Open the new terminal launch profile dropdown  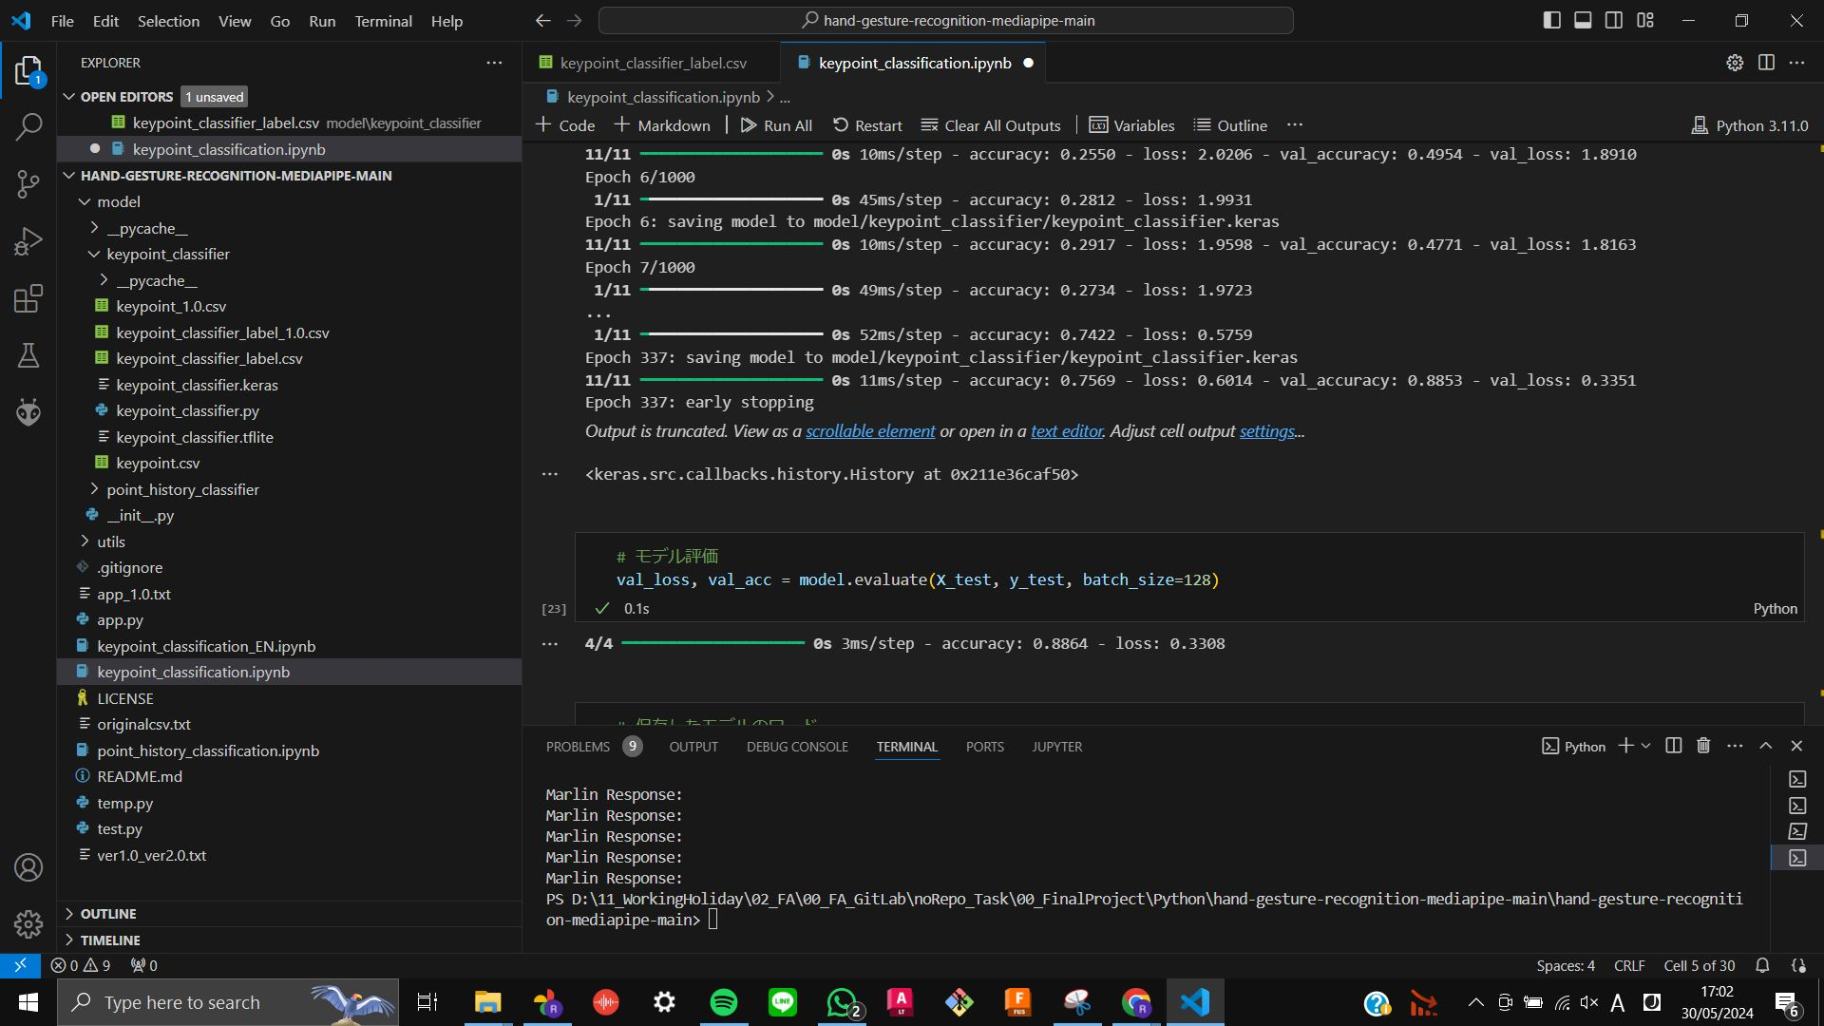pyautogui.click(x=1646, y=746)
